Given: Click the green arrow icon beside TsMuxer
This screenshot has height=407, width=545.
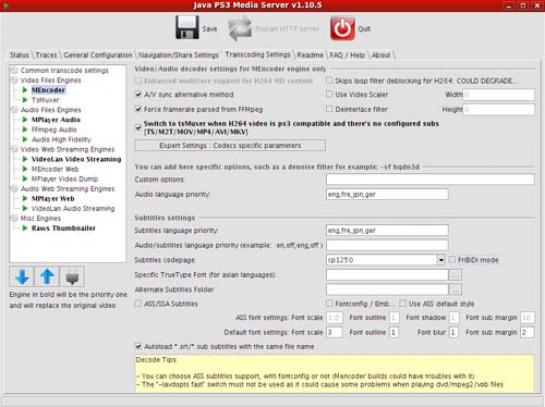Looking at the screenshot, I should tap(25, 100).
